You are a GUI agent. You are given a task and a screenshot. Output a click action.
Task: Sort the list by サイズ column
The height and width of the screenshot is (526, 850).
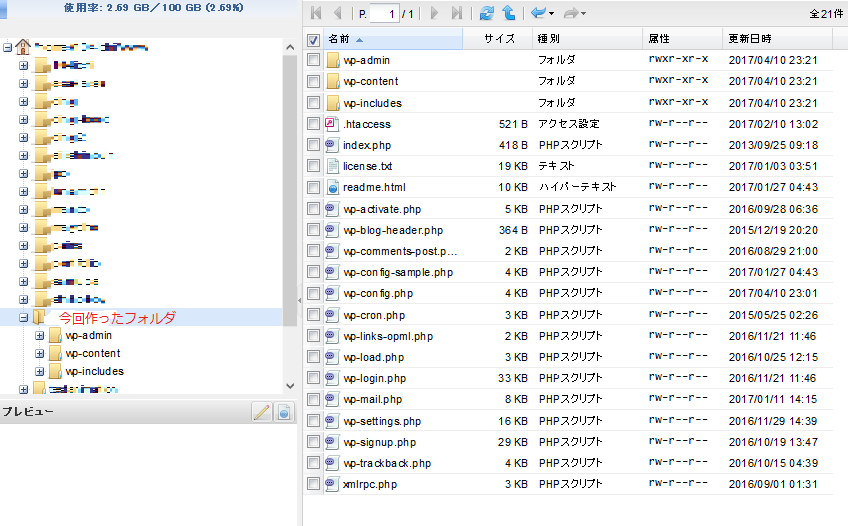pyautogui.click(x=499, y=39)
